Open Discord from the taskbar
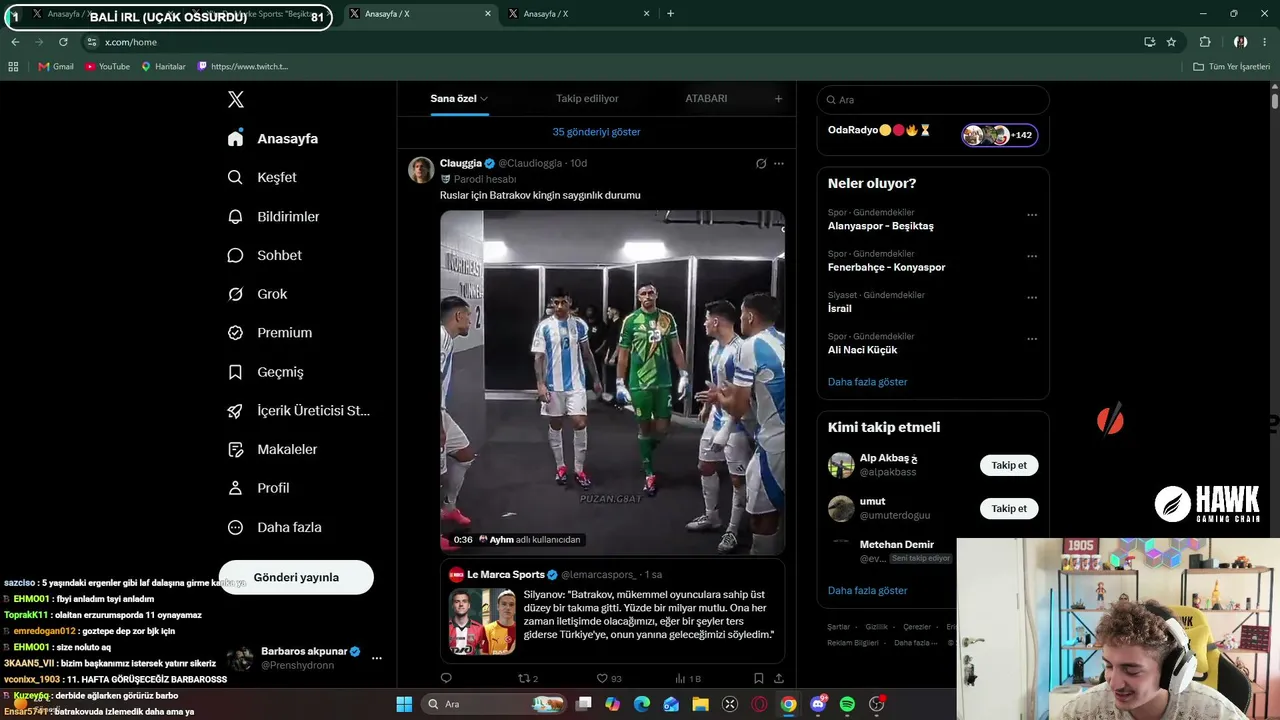Screen dimensions: 1280x720 (x=818, y=705)
